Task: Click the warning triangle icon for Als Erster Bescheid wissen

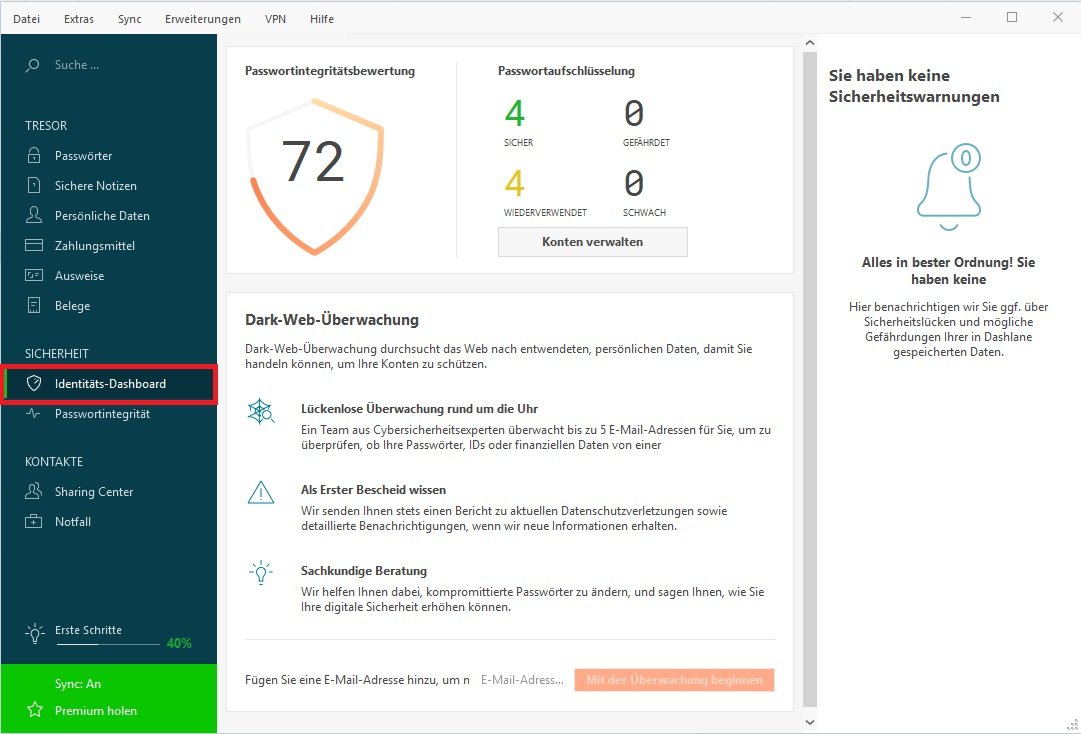Action: point(261,493)
